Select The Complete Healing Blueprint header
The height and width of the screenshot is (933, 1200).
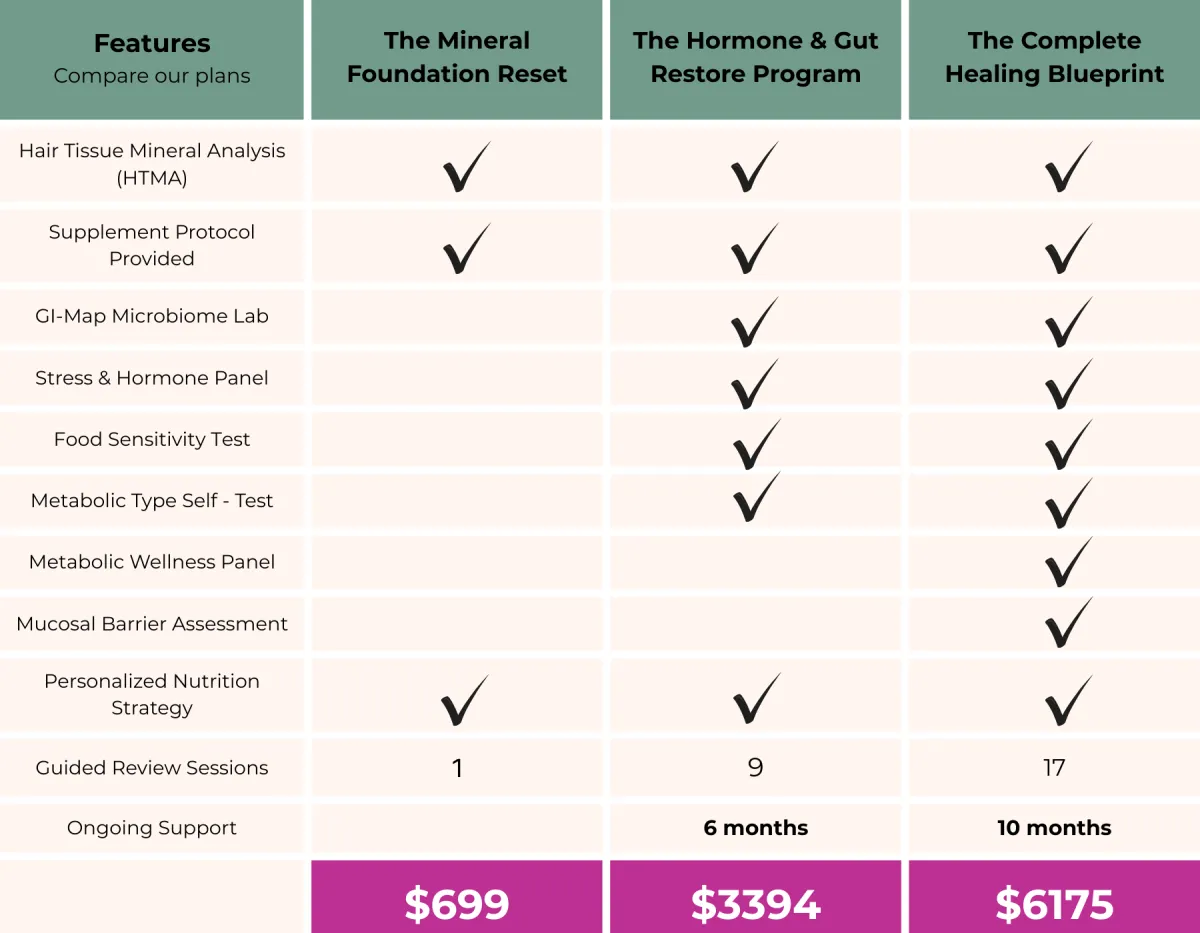(x=1054, y=60)
